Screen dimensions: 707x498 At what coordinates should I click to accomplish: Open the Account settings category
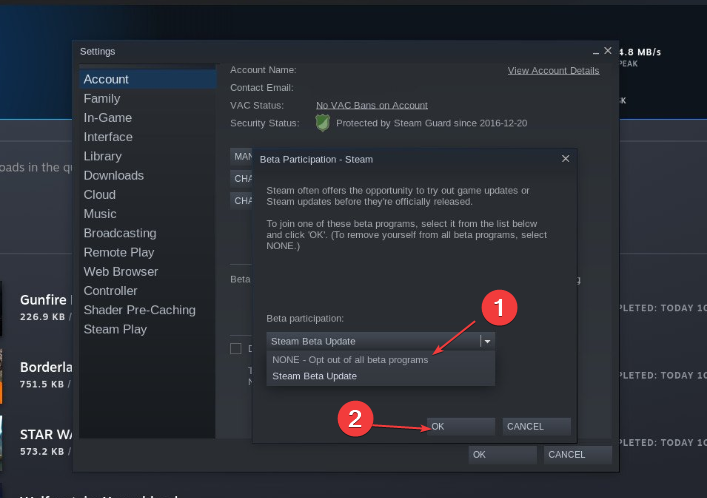[x=148, y=79]
